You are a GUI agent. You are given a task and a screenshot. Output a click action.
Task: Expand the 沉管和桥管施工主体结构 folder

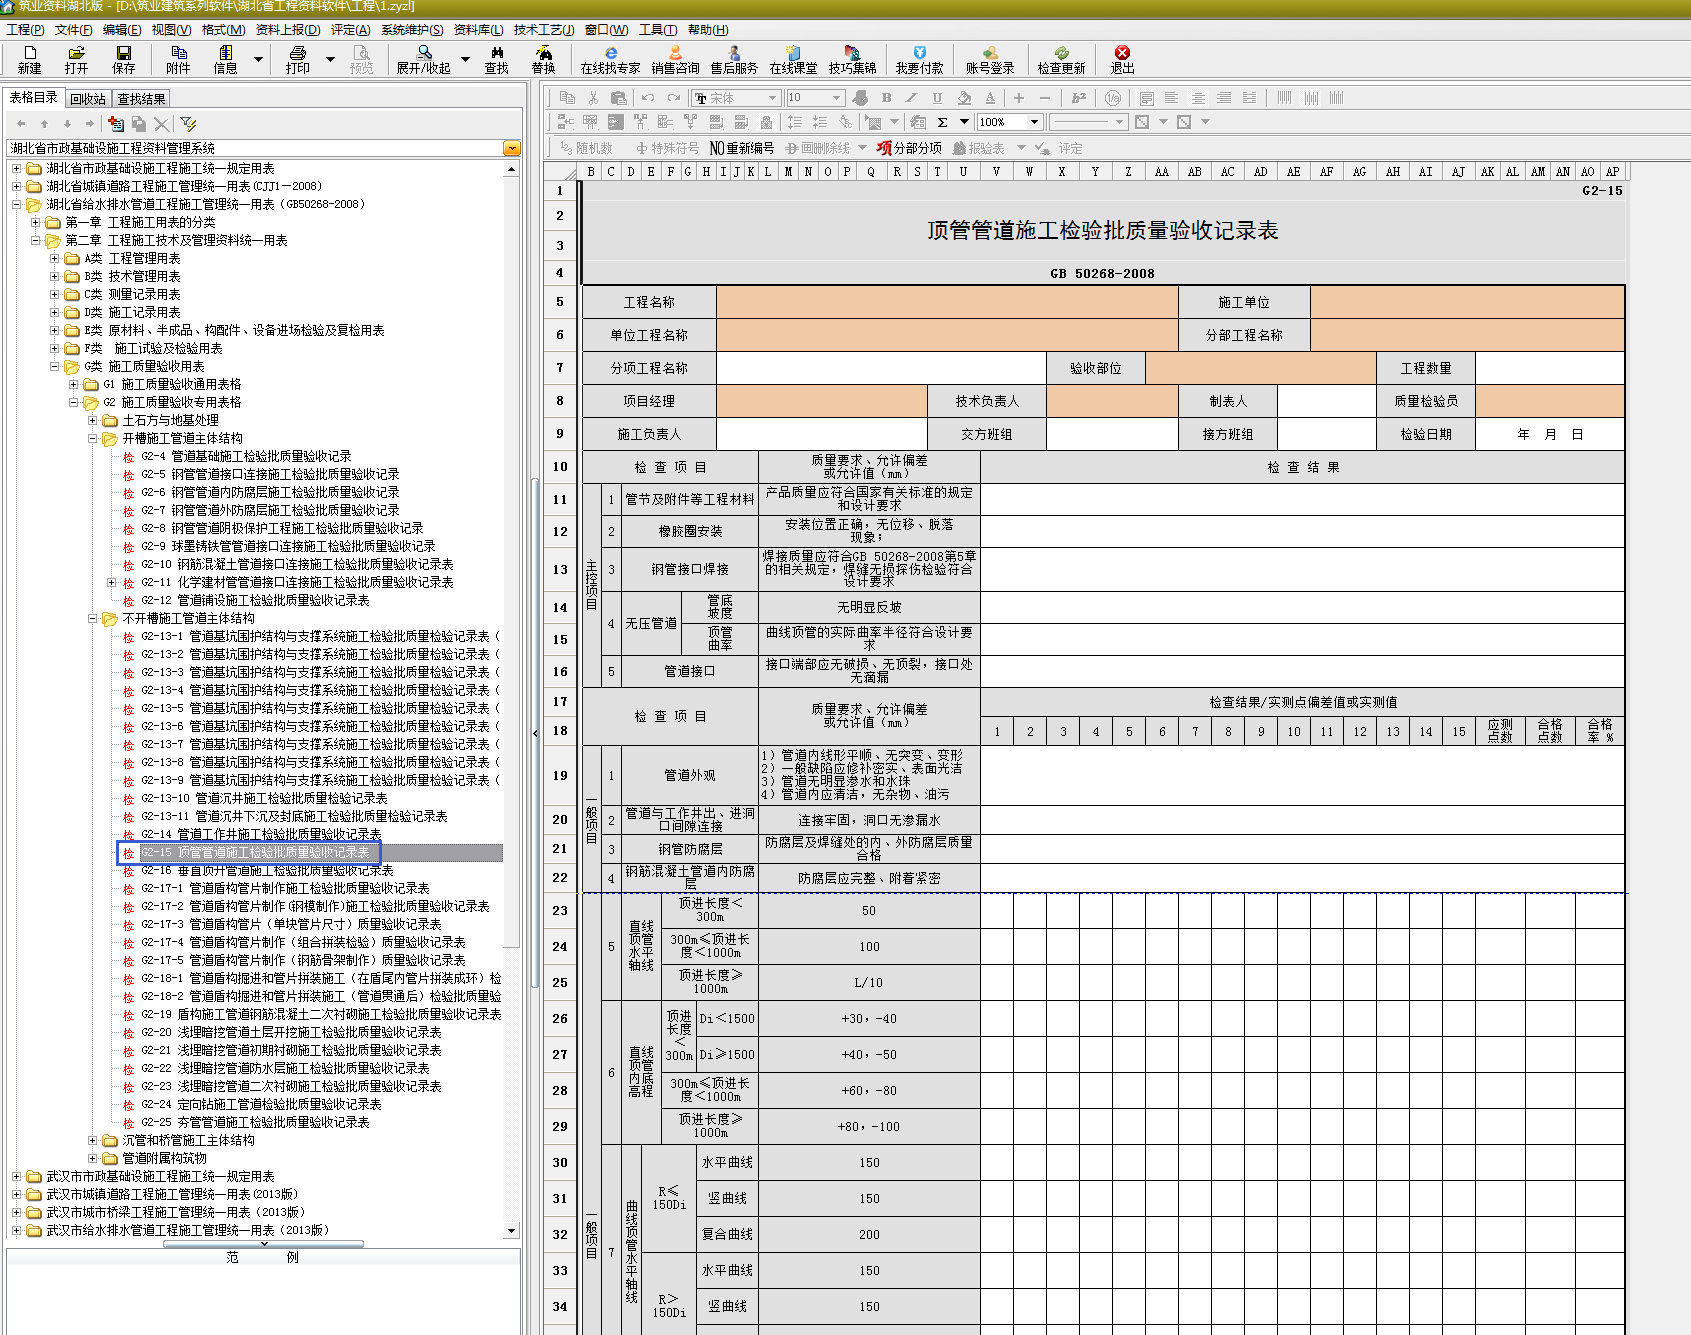[x=92, y=1140]
